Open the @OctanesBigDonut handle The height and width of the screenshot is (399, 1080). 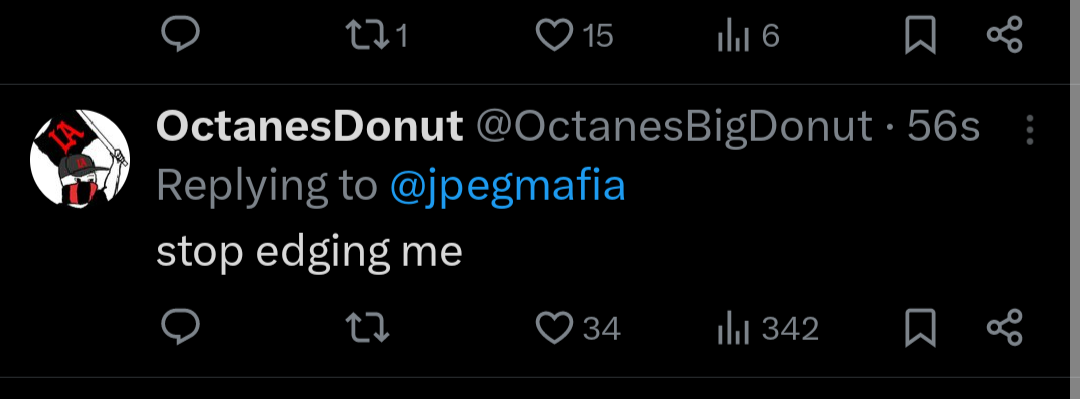click(x=674, y=127)
